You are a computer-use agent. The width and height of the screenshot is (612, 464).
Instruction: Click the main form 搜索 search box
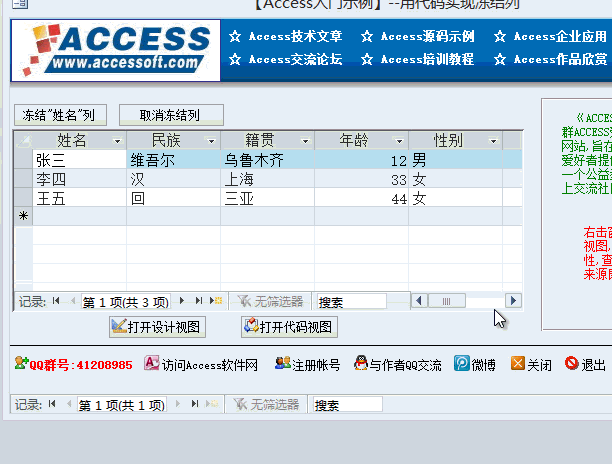point(348,405)
